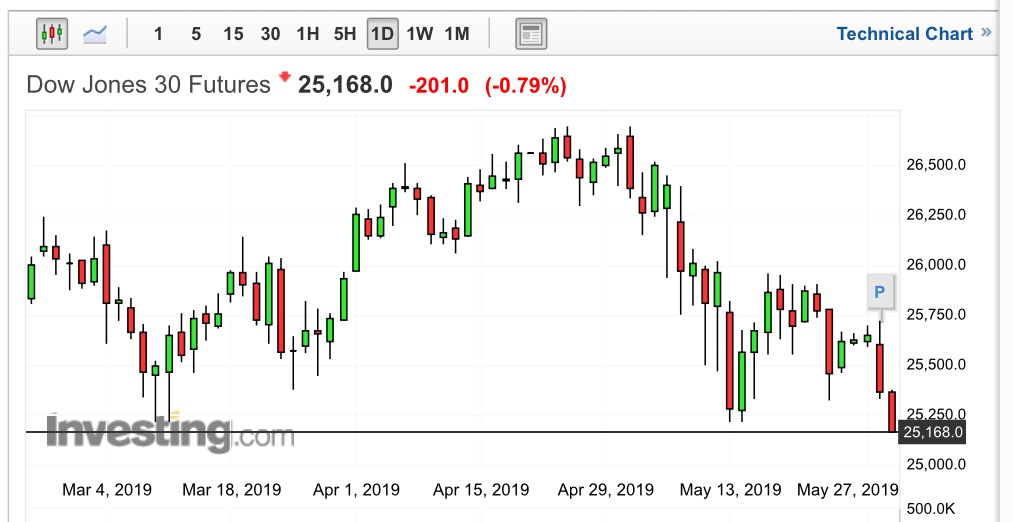Image resolution: width=1013 pixels, height=522 pixels.
Task: Switch to the area line chart icon
Action: coord(95,34)
